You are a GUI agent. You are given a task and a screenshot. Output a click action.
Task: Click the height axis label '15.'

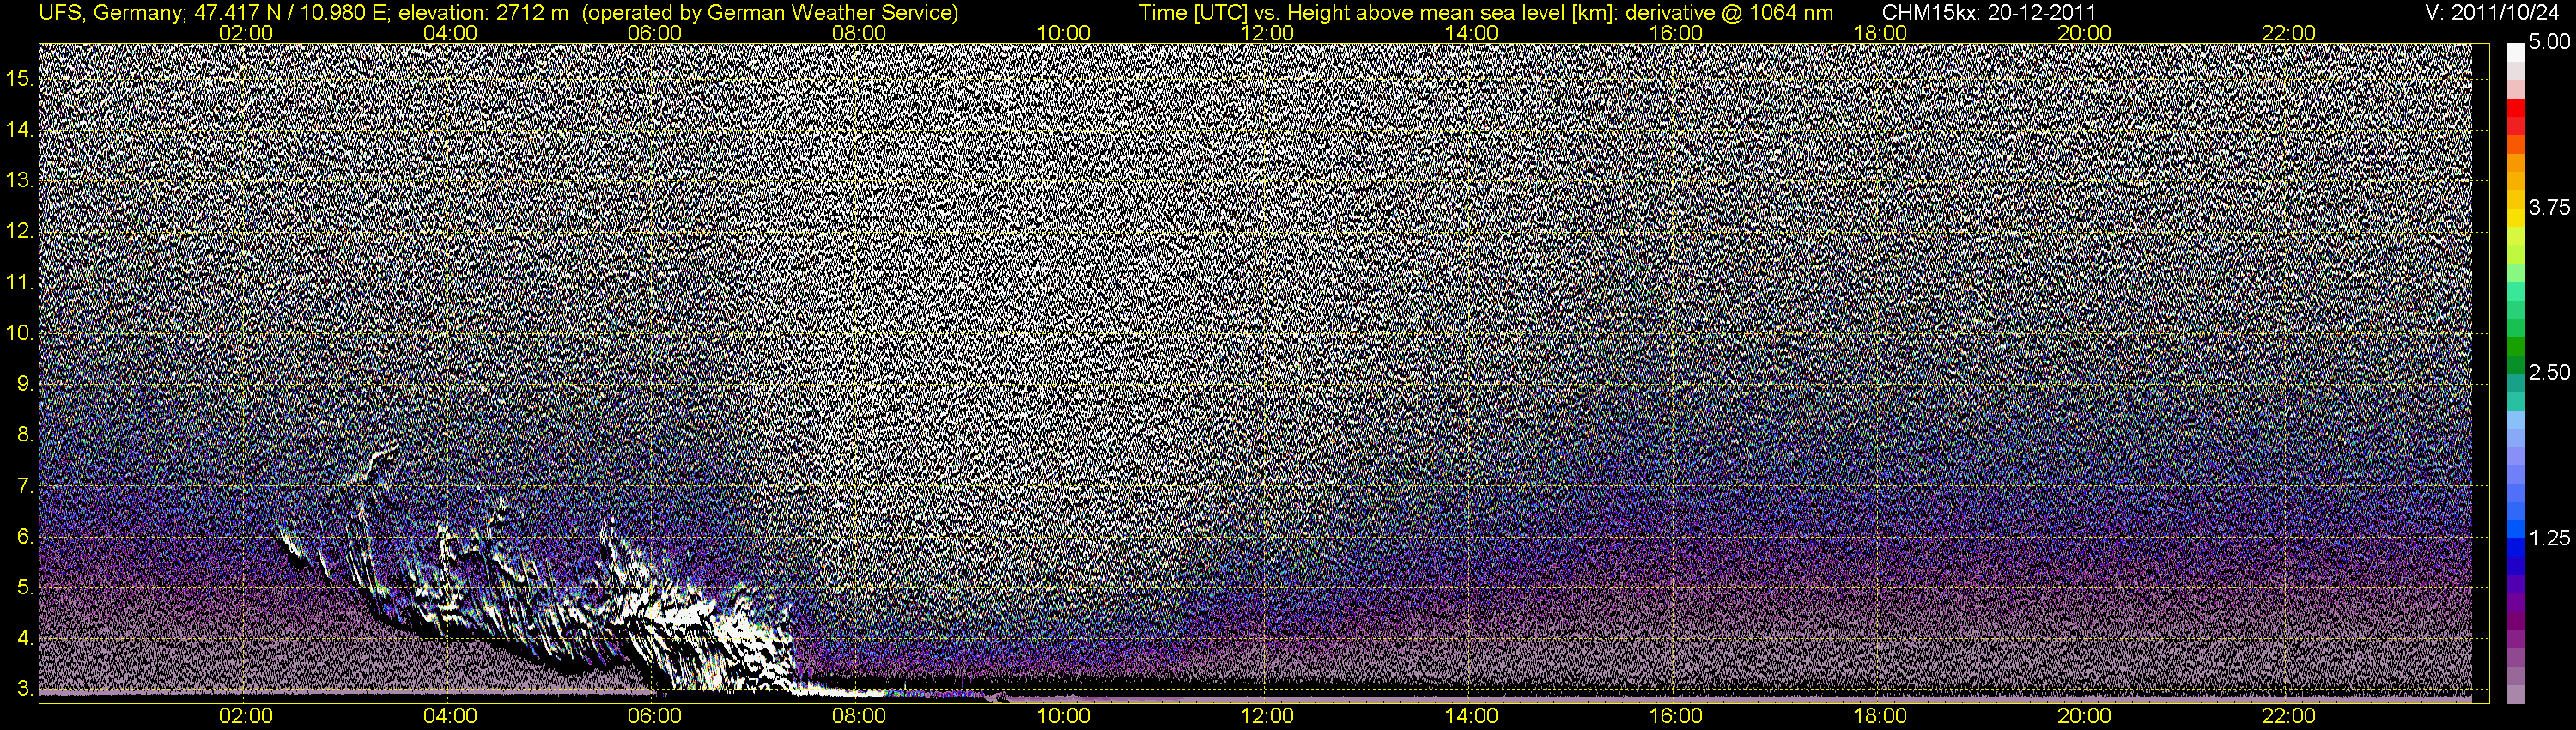(x=19, y=78)
